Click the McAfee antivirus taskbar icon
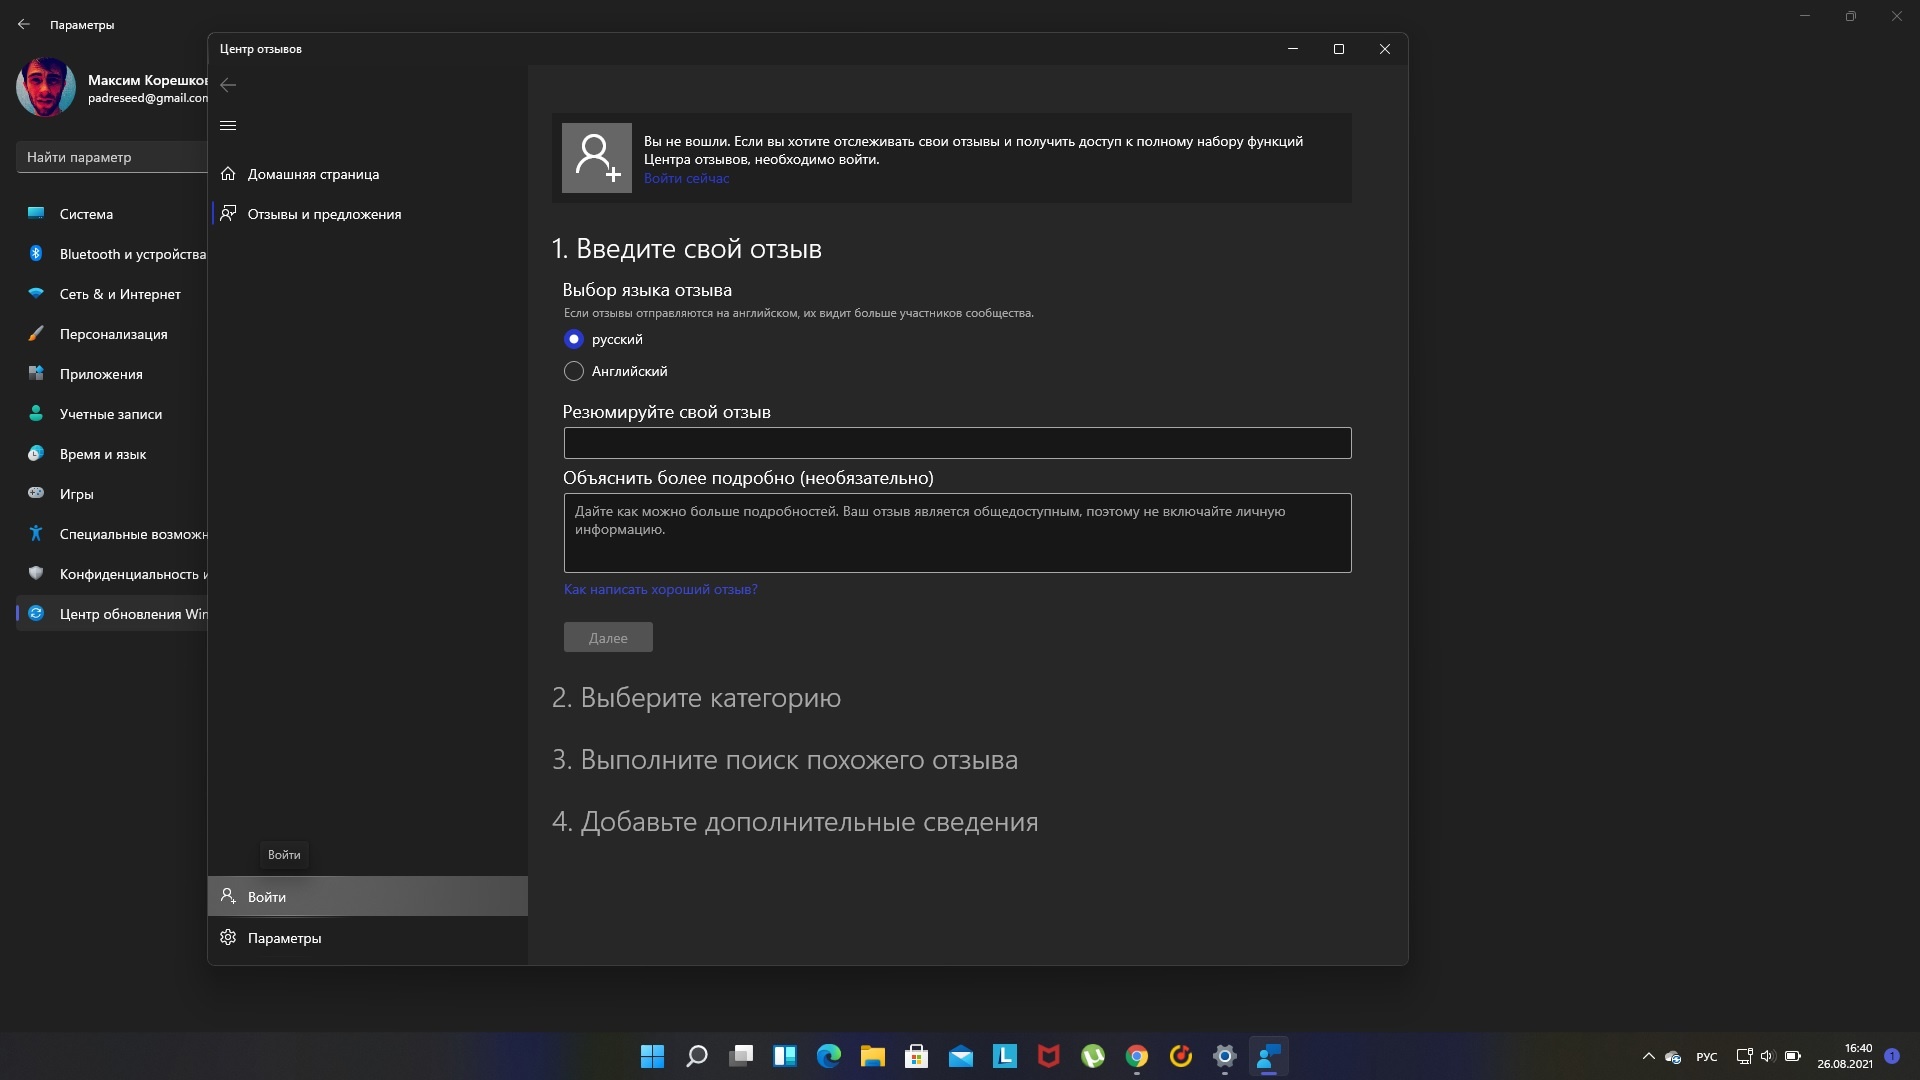Viewport: 1920px width, 1080px height. (x=1048, y=1055)
